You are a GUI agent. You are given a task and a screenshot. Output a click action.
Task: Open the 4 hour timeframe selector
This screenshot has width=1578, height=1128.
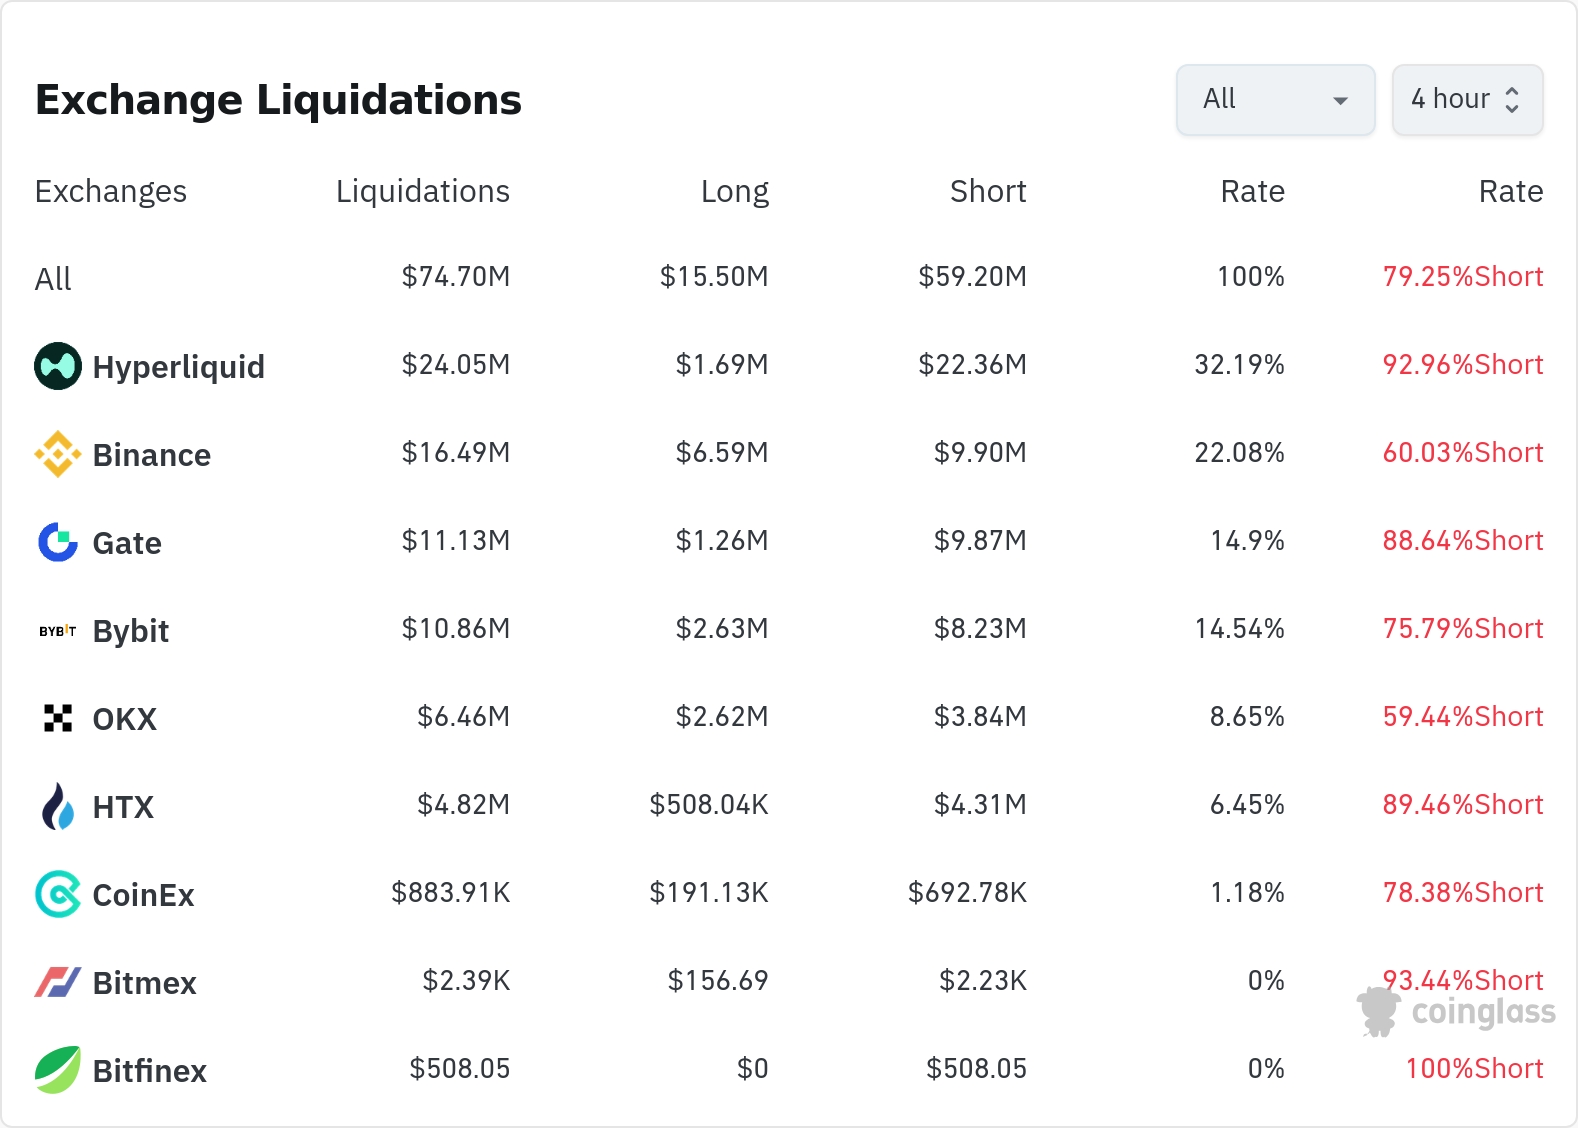coord(1466,100)
